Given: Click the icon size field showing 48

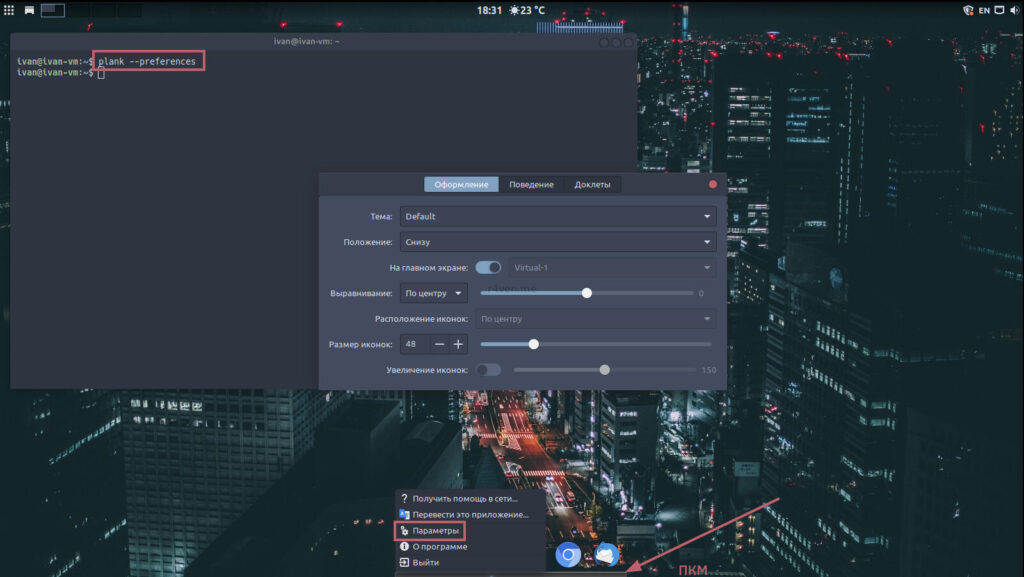Looking at the screenshot, I should point(415,344).
